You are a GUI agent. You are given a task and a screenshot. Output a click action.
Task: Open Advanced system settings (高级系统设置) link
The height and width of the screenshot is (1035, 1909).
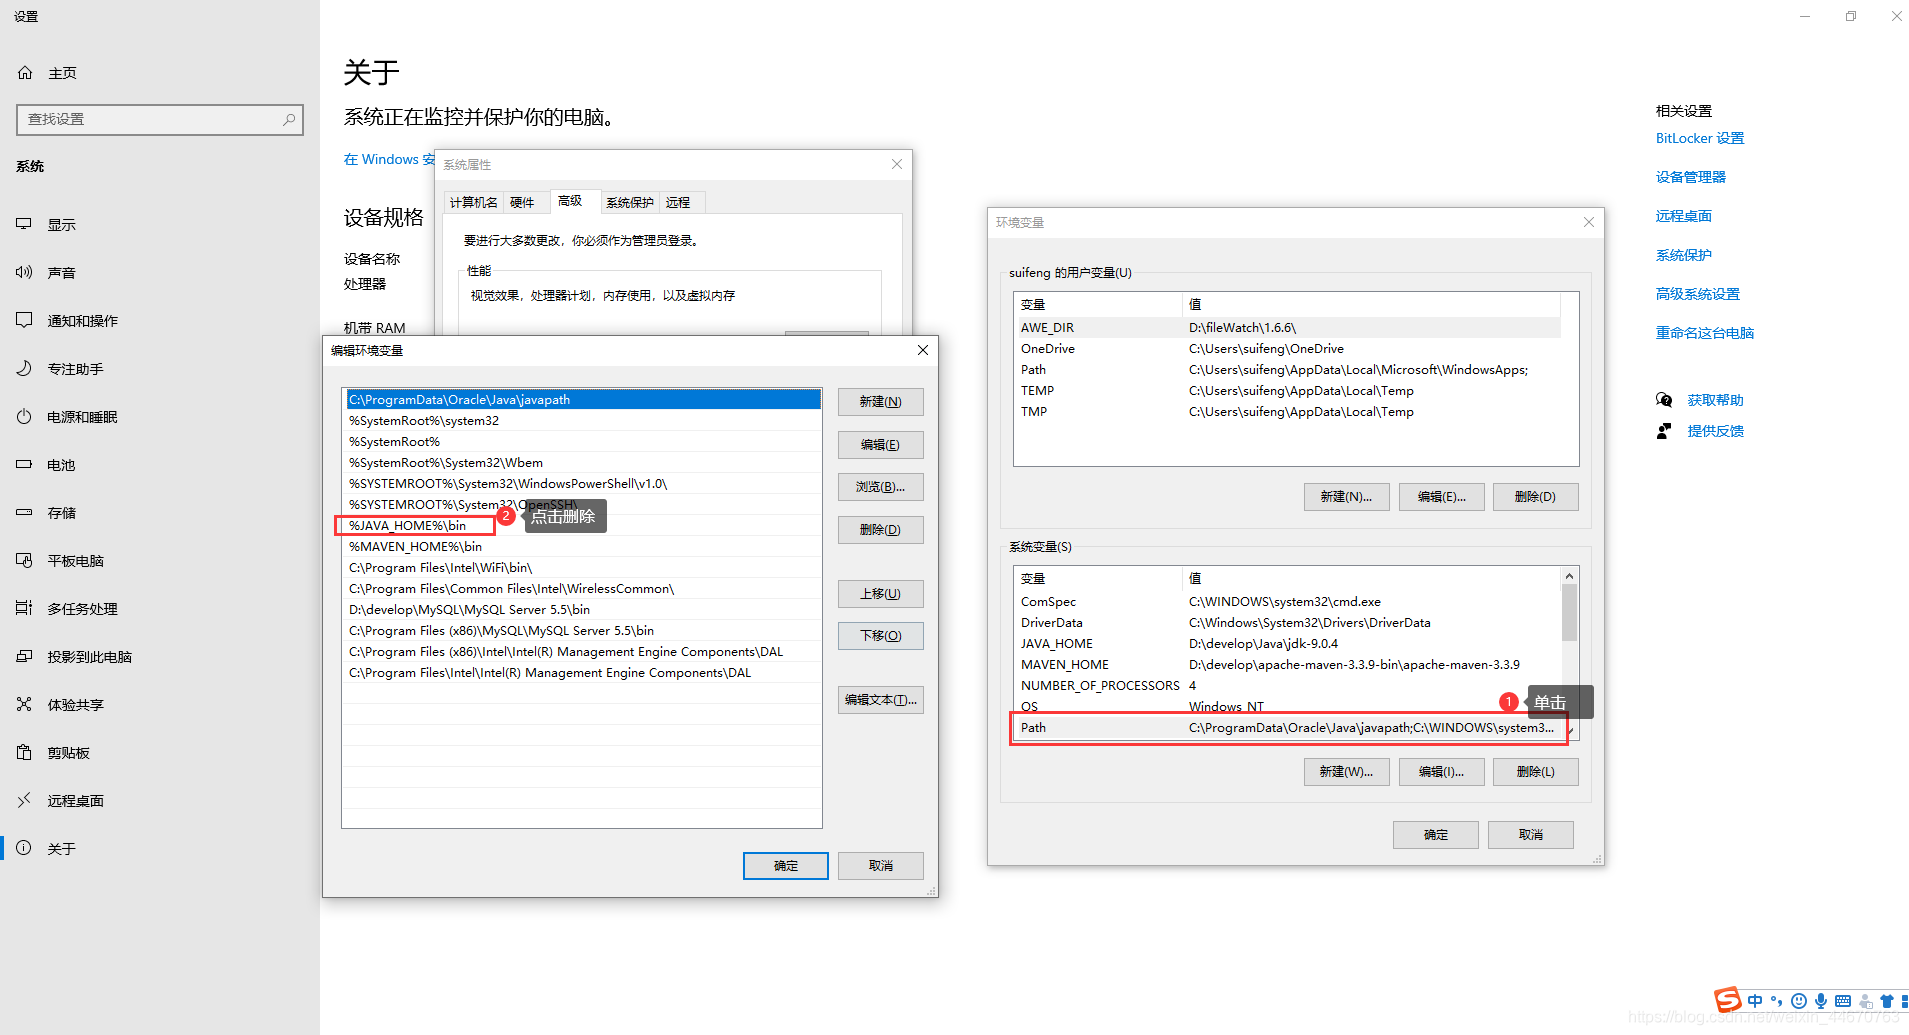[1698, 294]
